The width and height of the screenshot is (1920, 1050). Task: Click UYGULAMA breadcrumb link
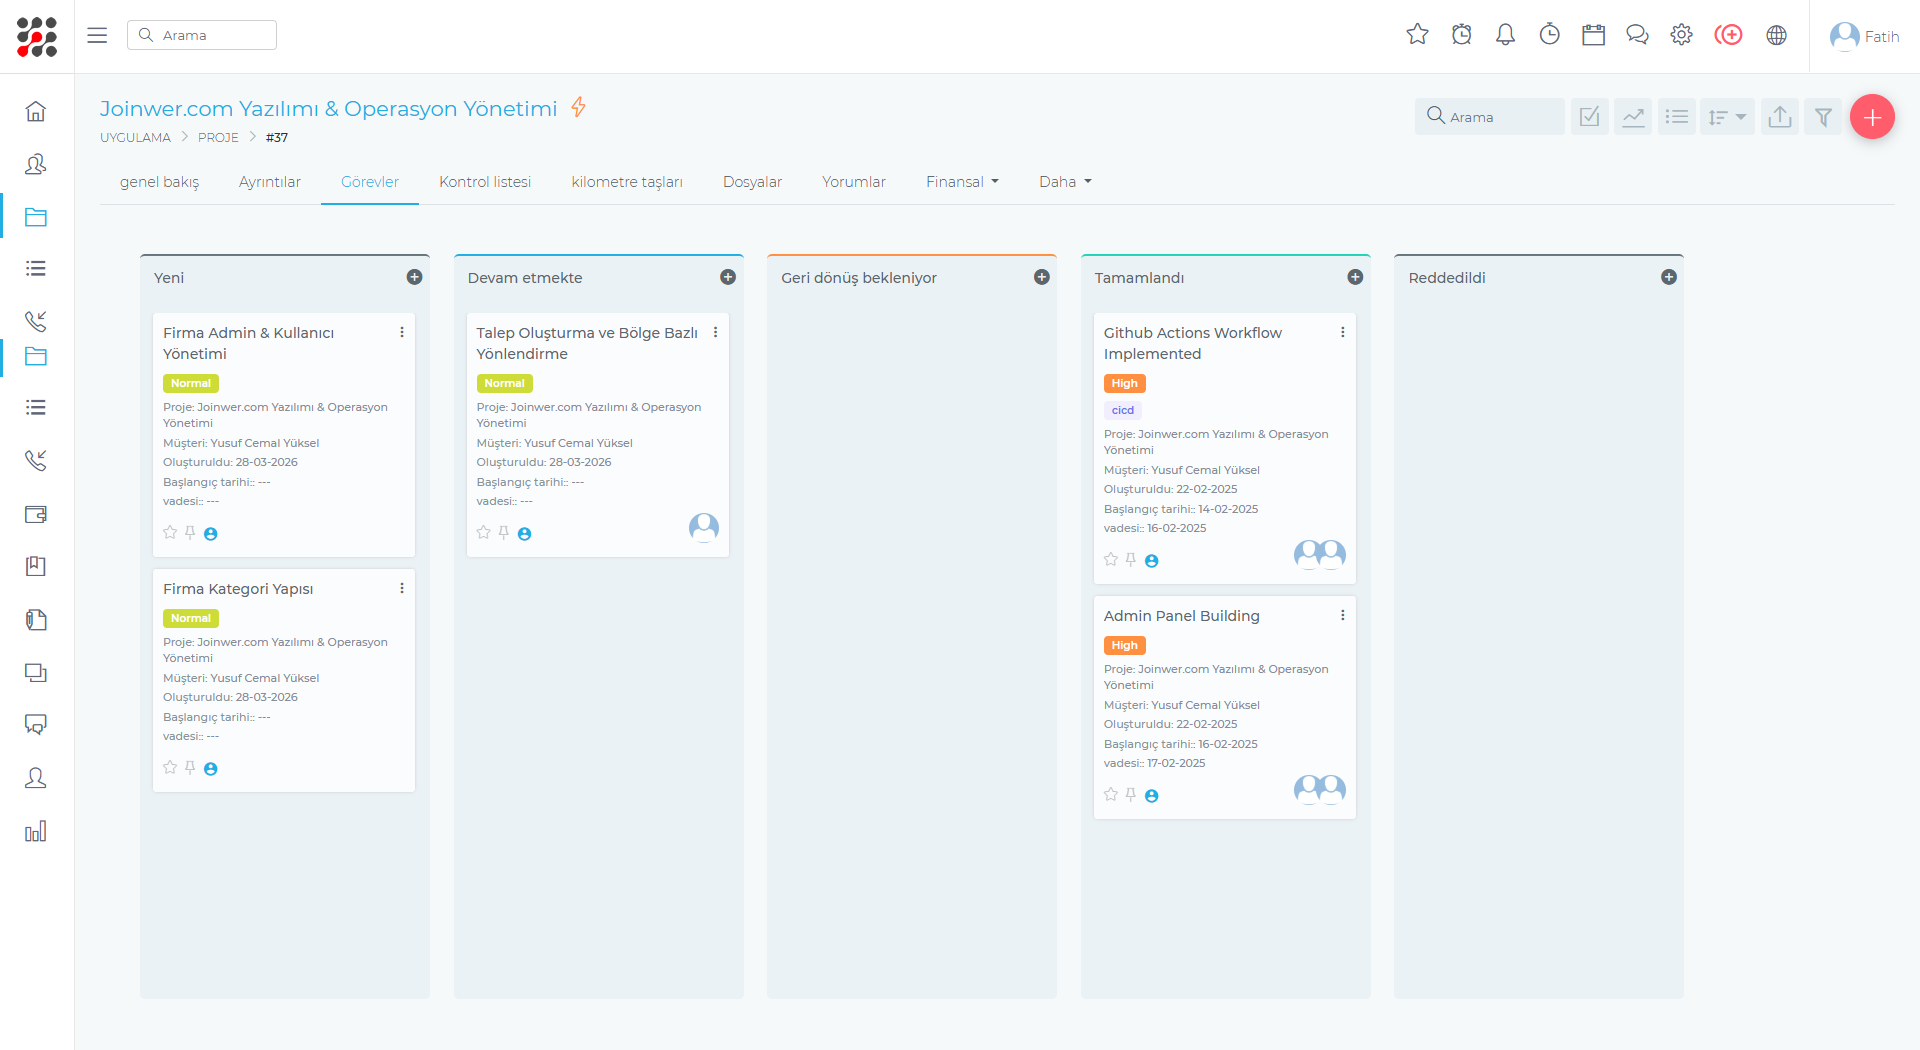[x=135, y=137]
